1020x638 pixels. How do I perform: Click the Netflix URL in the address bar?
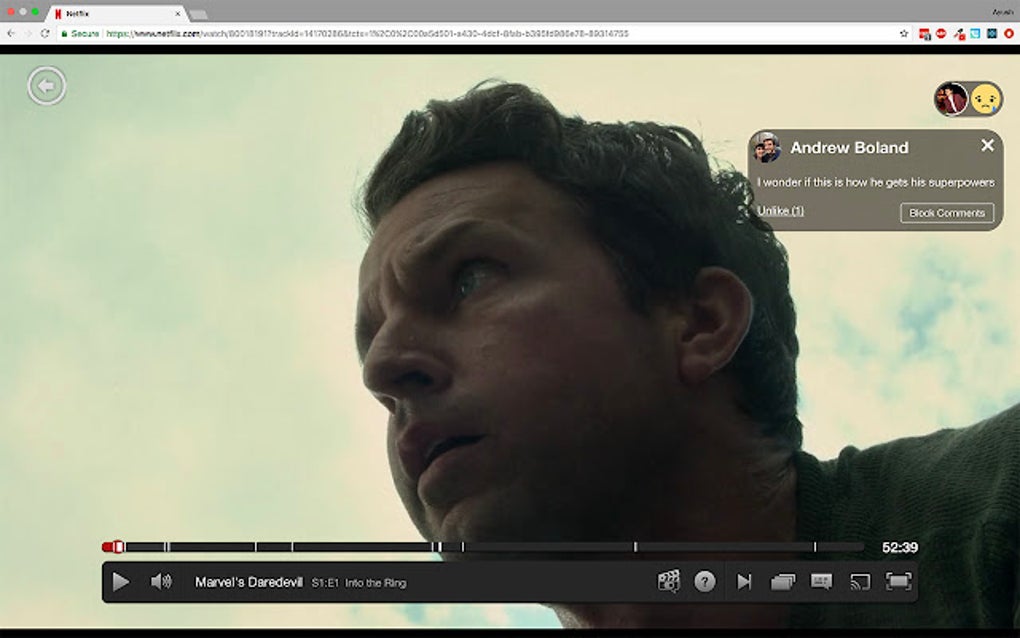[367, 33]
